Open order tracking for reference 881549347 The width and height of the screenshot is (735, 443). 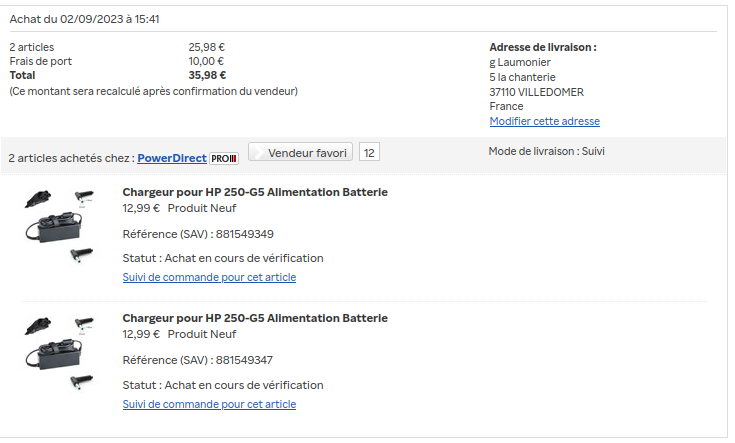click(x=209, y=404)
